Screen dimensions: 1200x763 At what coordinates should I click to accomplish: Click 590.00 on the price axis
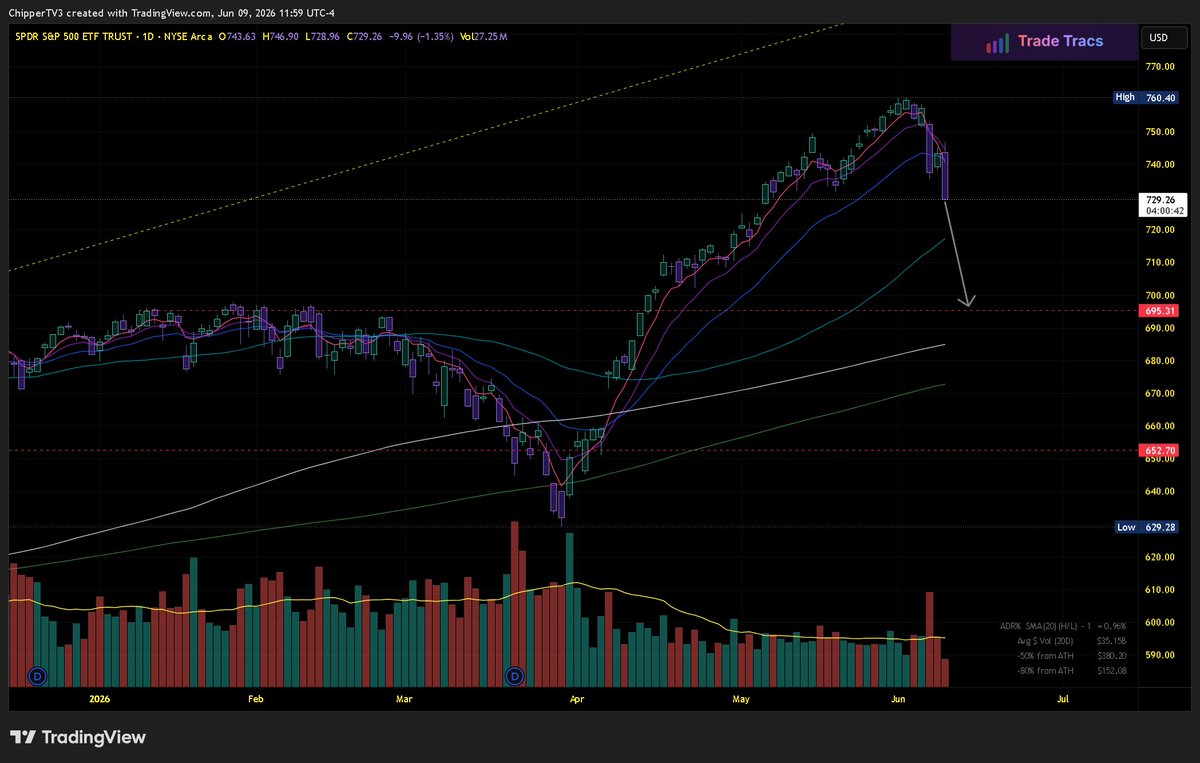pyautogui.click(x=1159, y=656)
